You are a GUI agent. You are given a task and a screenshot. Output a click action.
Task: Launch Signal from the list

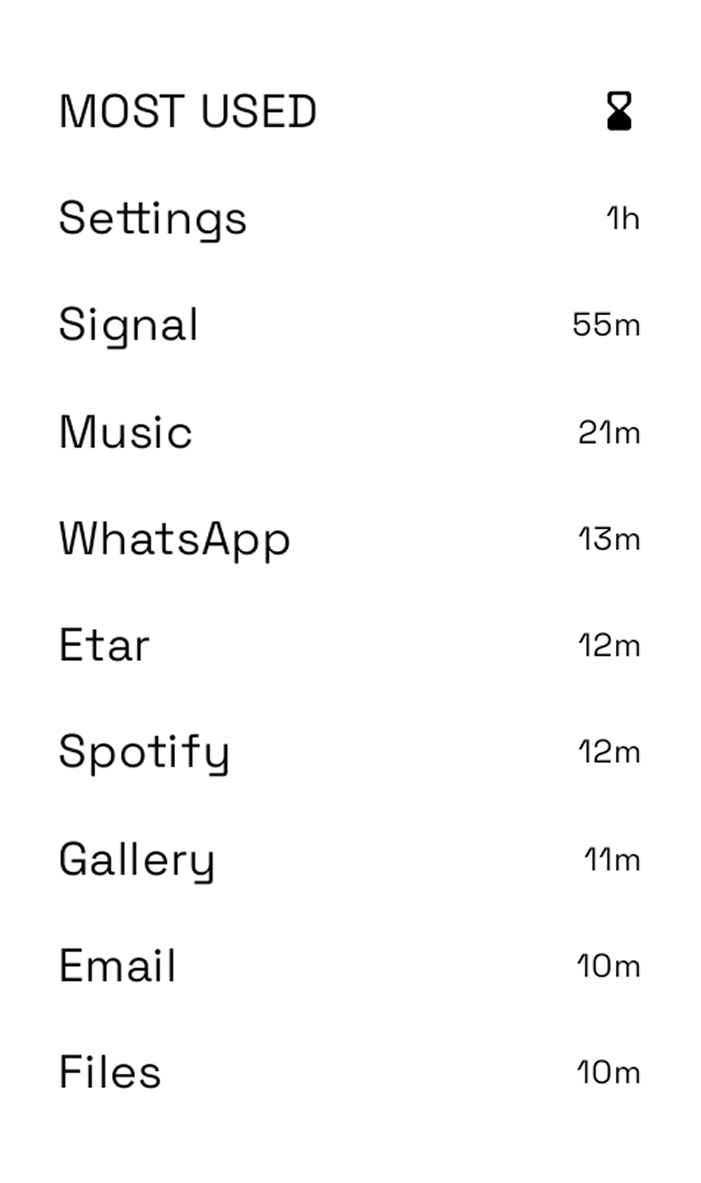pos(128,326)
